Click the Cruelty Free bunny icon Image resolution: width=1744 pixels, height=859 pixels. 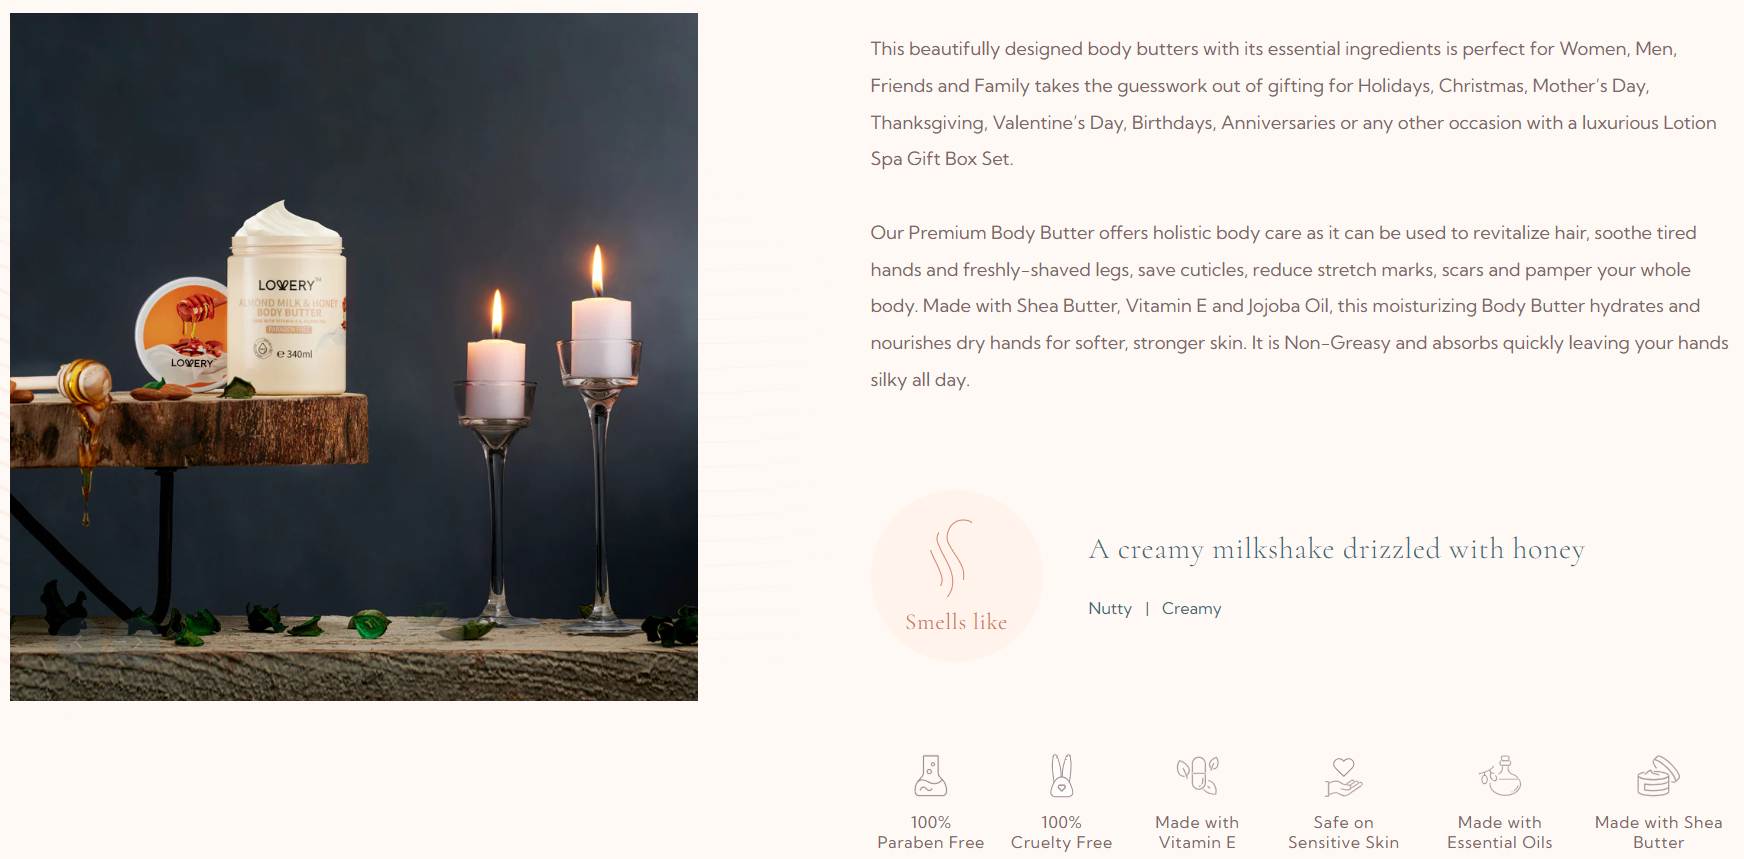[1061, 775]
